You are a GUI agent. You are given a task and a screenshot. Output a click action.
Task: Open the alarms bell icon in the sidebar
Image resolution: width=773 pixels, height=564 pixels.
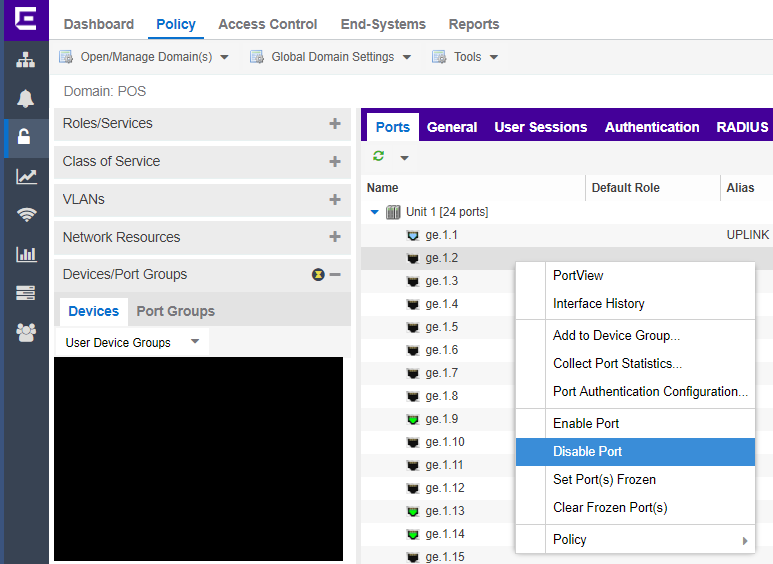tap(25, 99)
